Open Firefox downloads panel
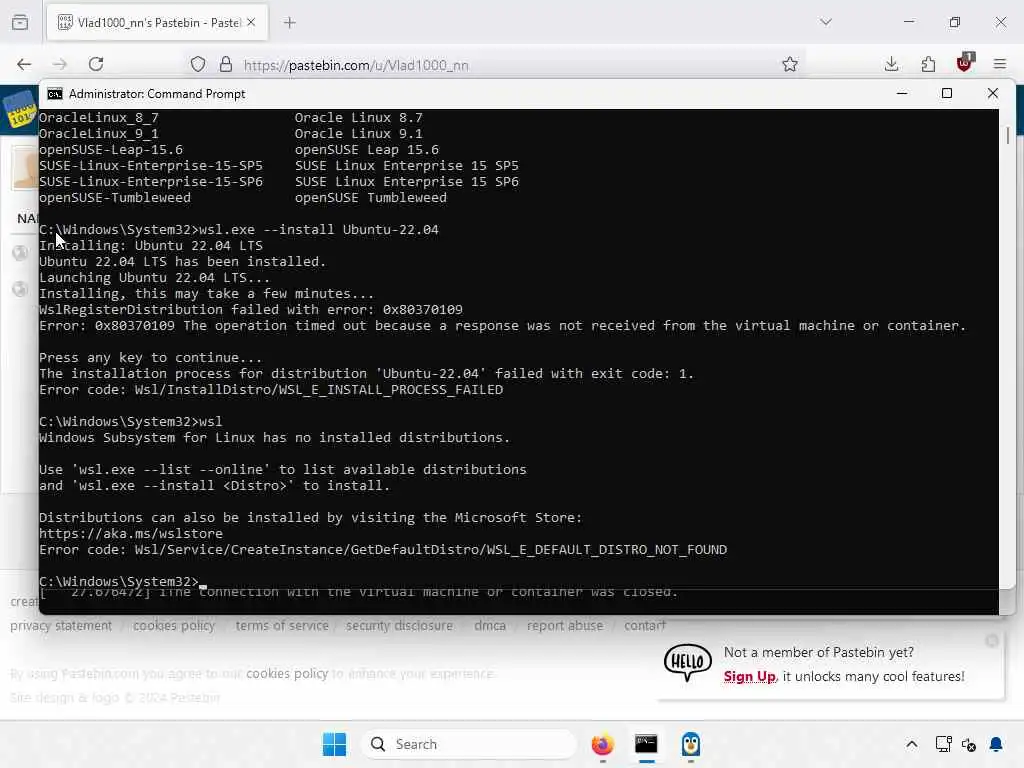The image size is (1024, 768). coord(891,64)
